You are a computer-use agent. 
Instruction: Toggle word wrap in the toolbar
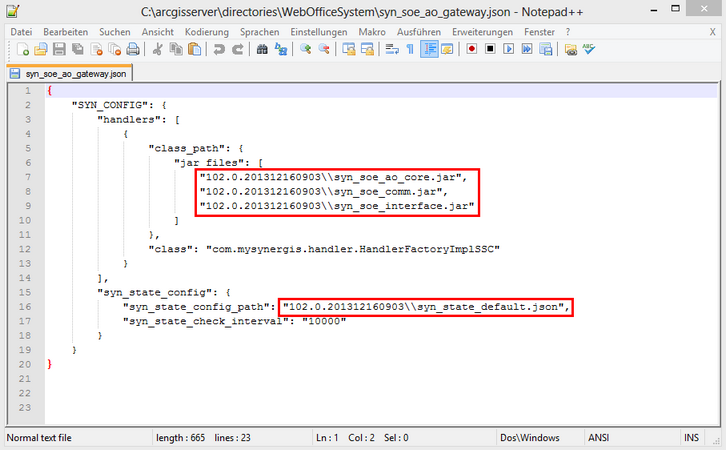(391, 49)
